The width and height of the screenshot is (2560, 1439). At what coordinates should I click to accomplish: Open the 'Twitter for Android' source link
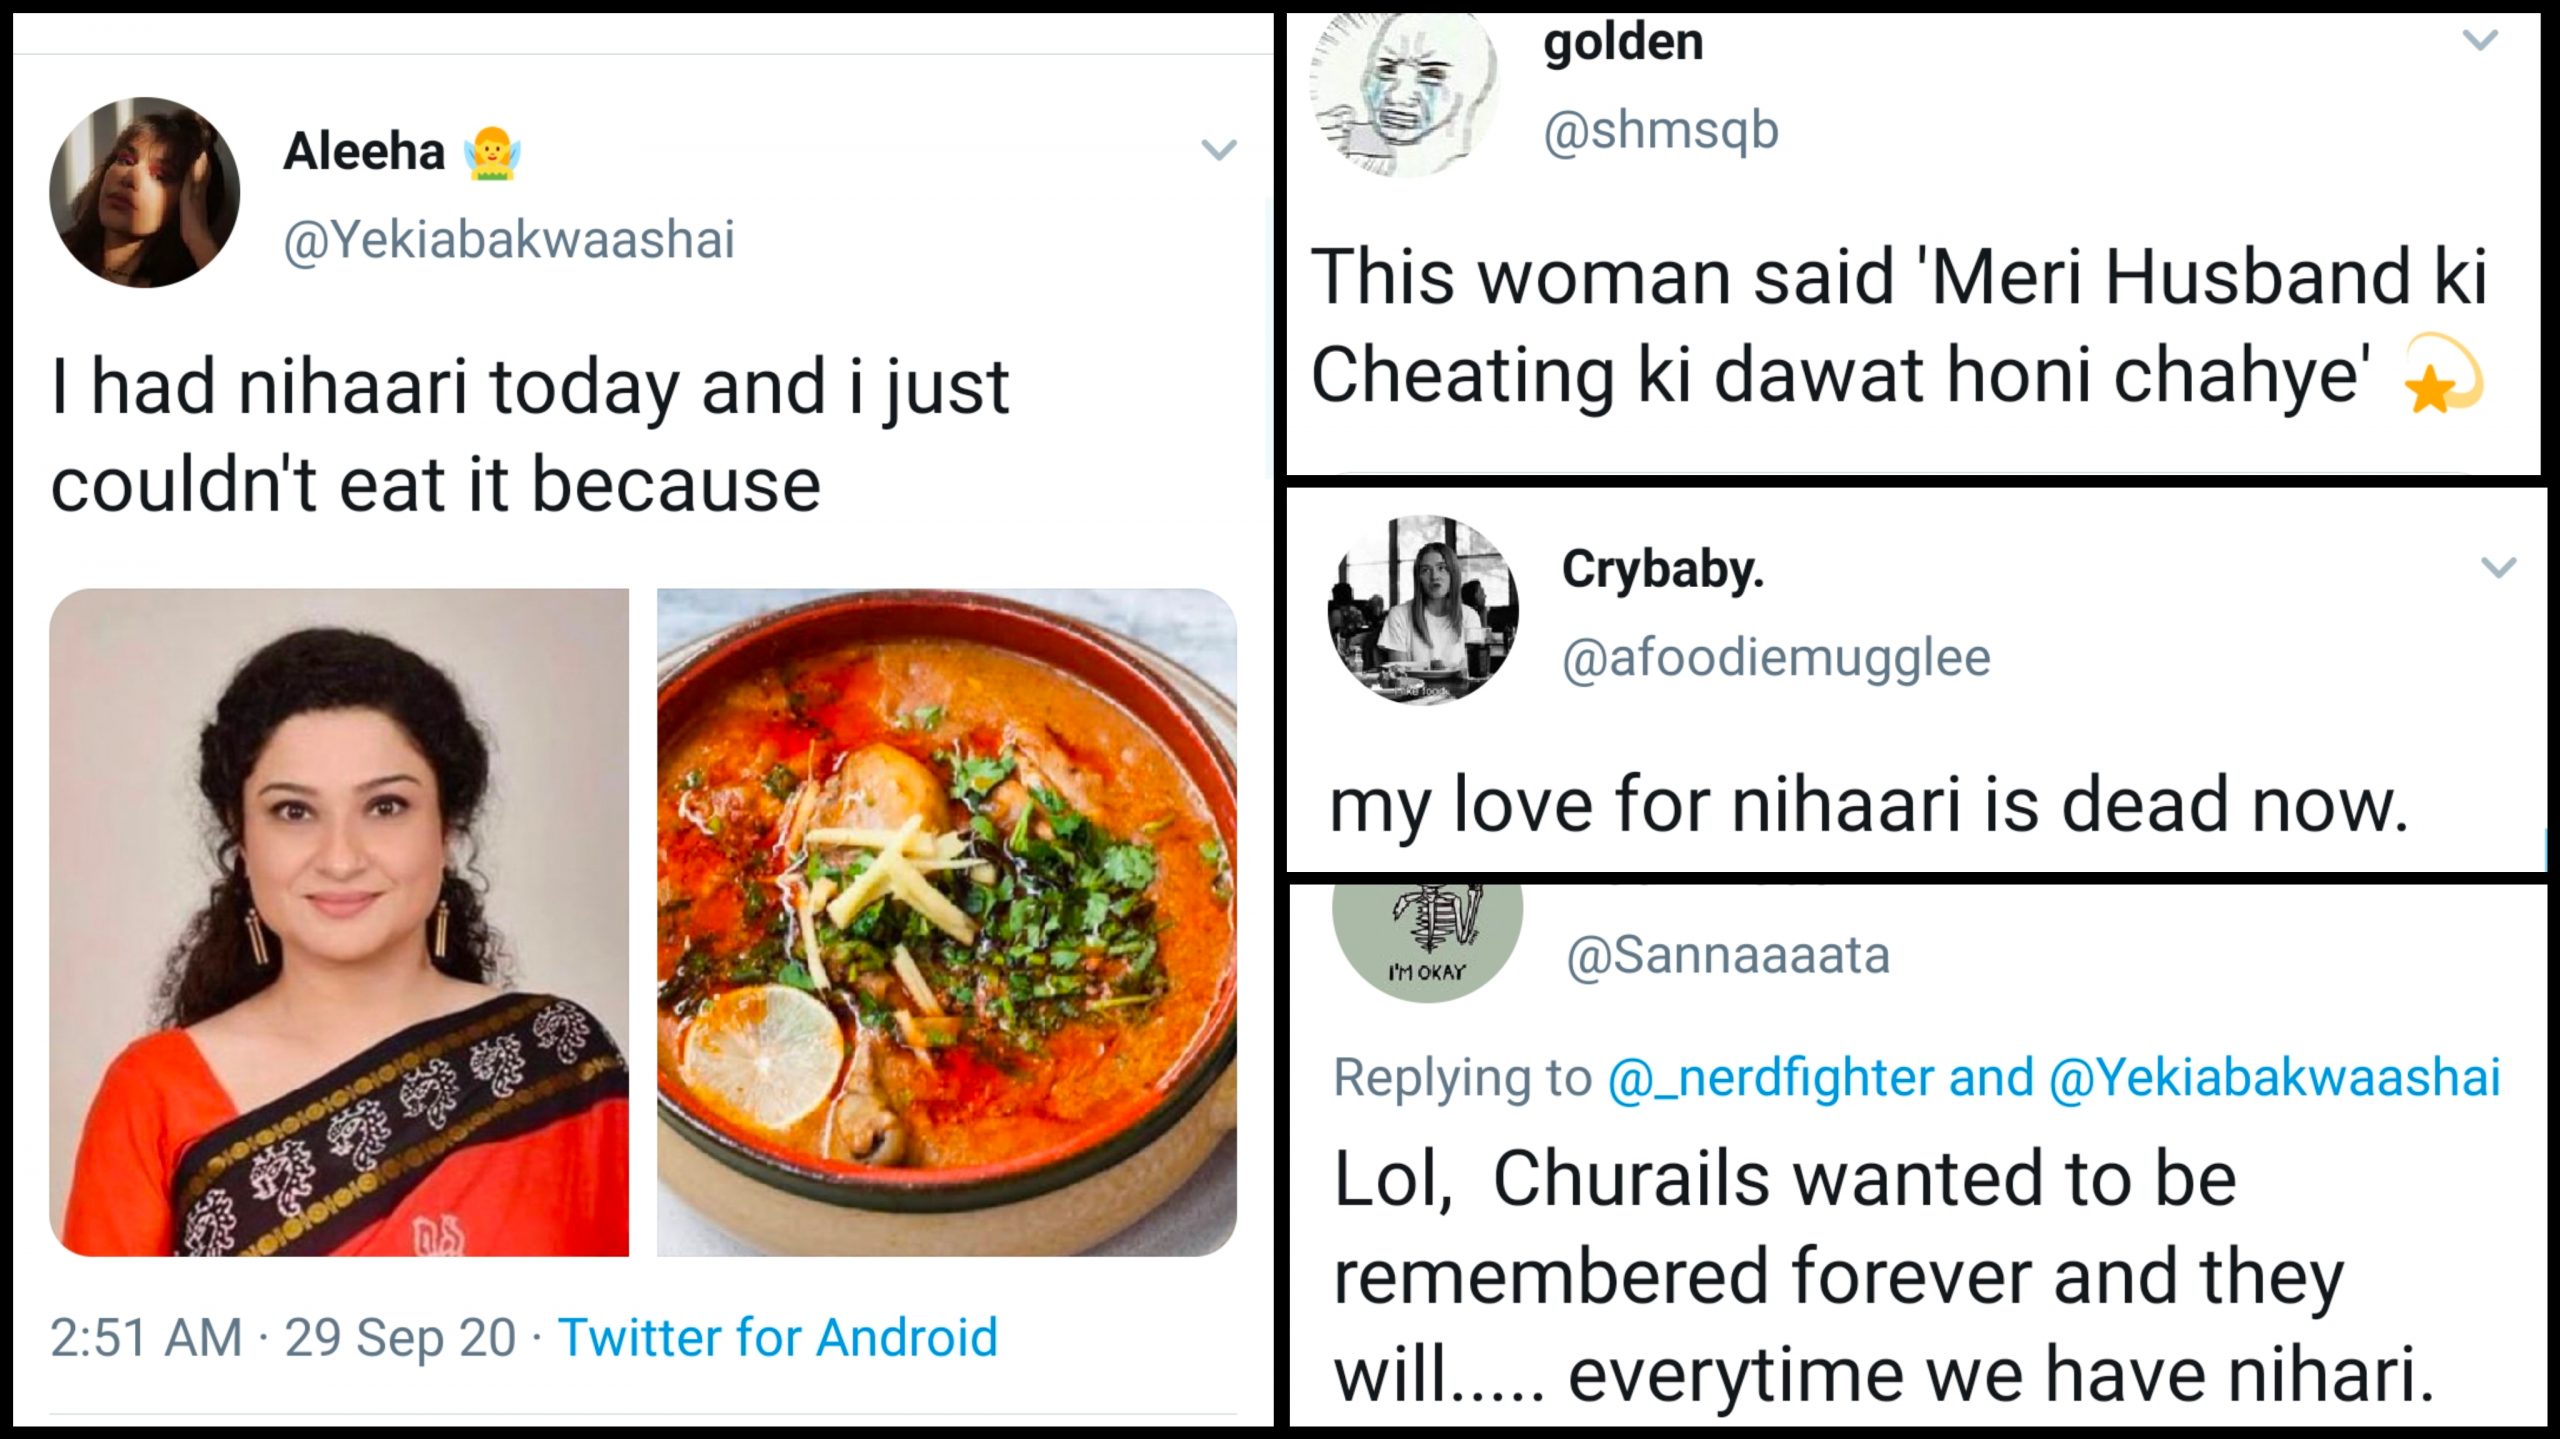780,1335
